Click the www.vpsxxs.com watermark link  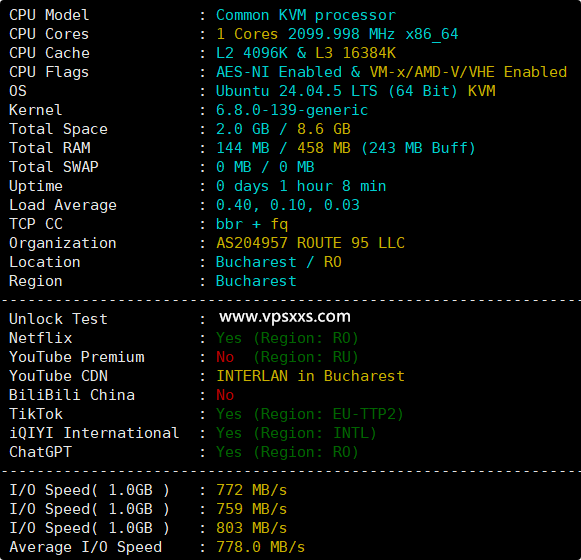coord(285,317)
